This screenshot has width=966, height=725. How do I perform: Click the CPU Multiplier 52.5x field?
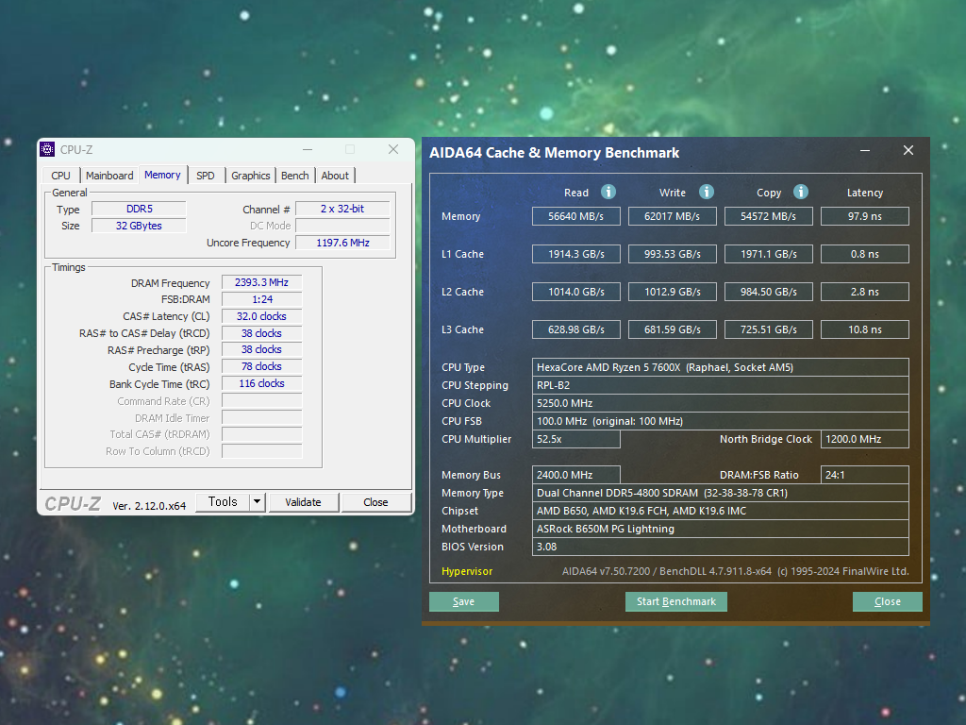[576, 439]
